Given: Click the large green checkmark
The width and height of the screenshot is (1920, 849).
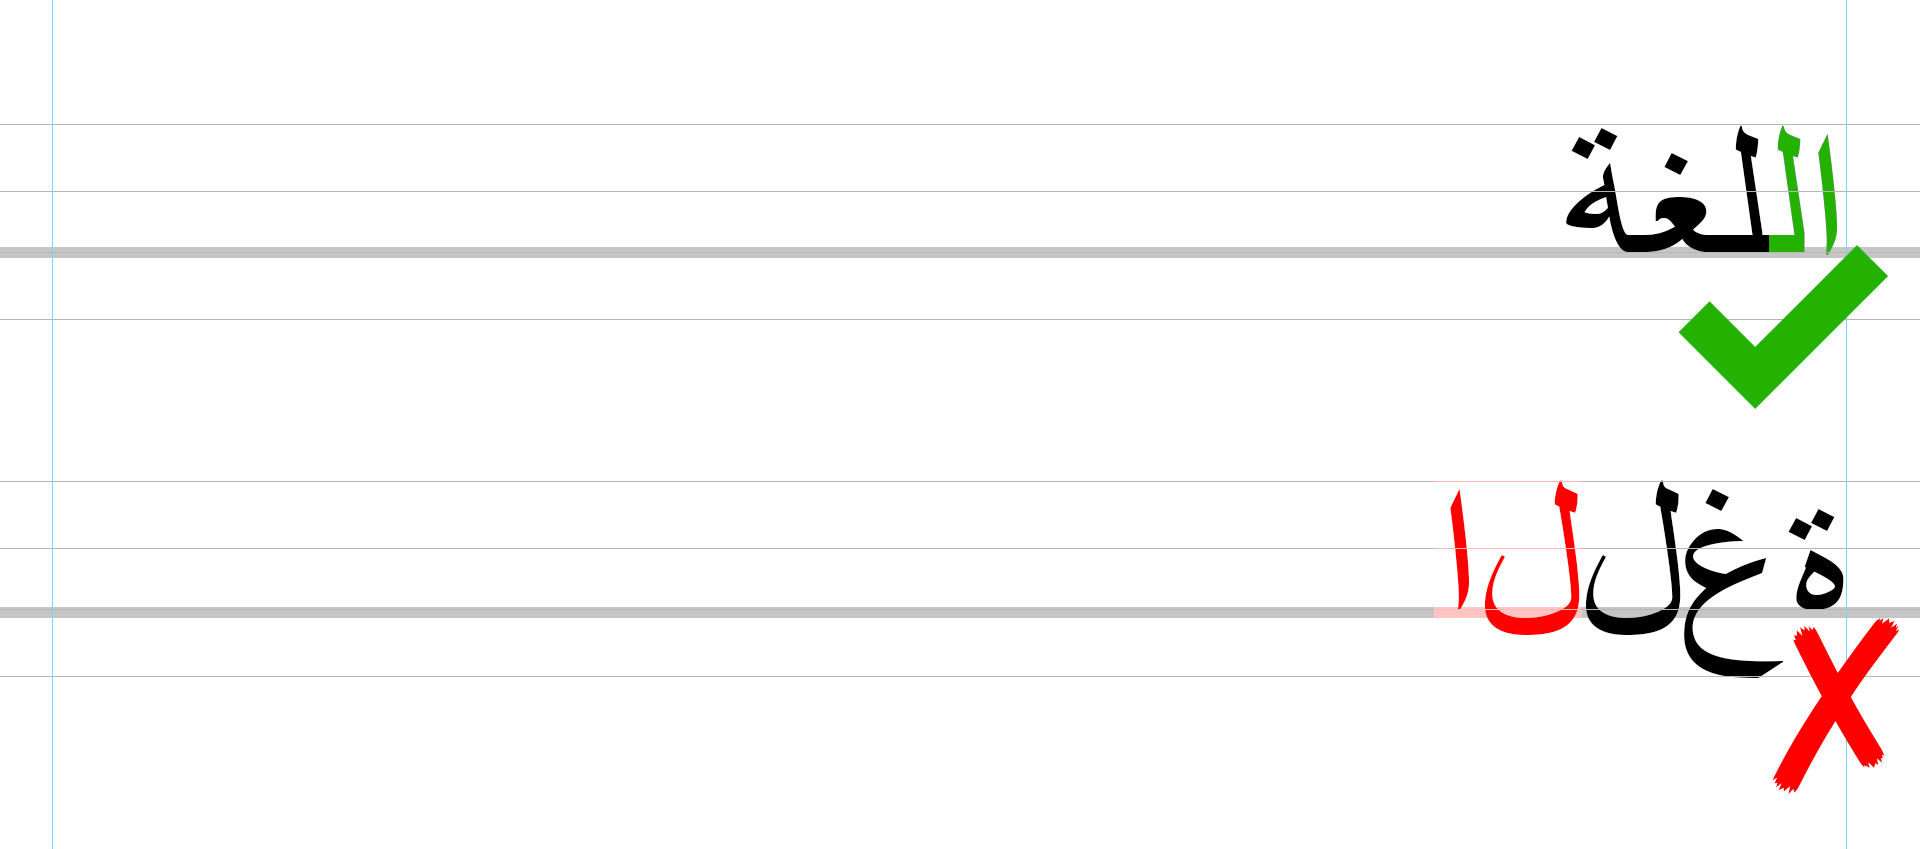Looking at the screenshot, I should (1756, 362).
